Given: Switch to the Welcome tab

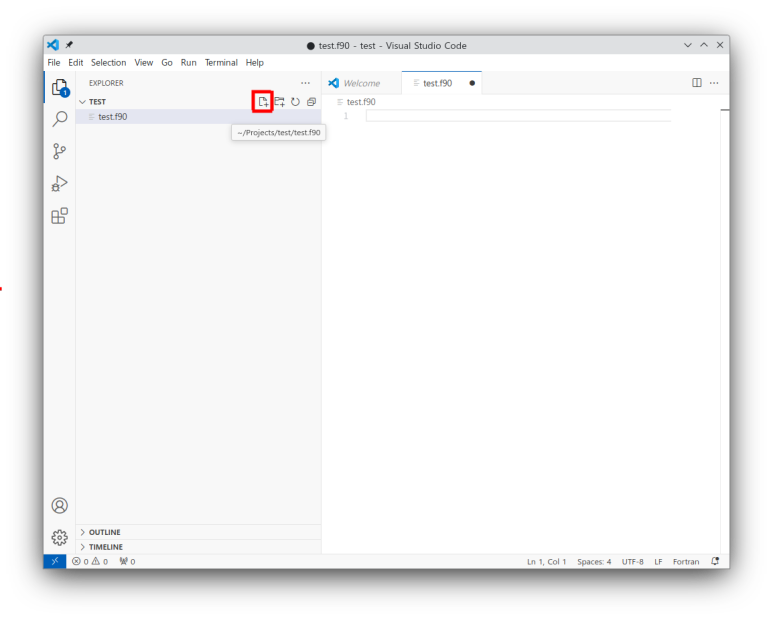Looking at the screenshot, I should tap(361, 83).
